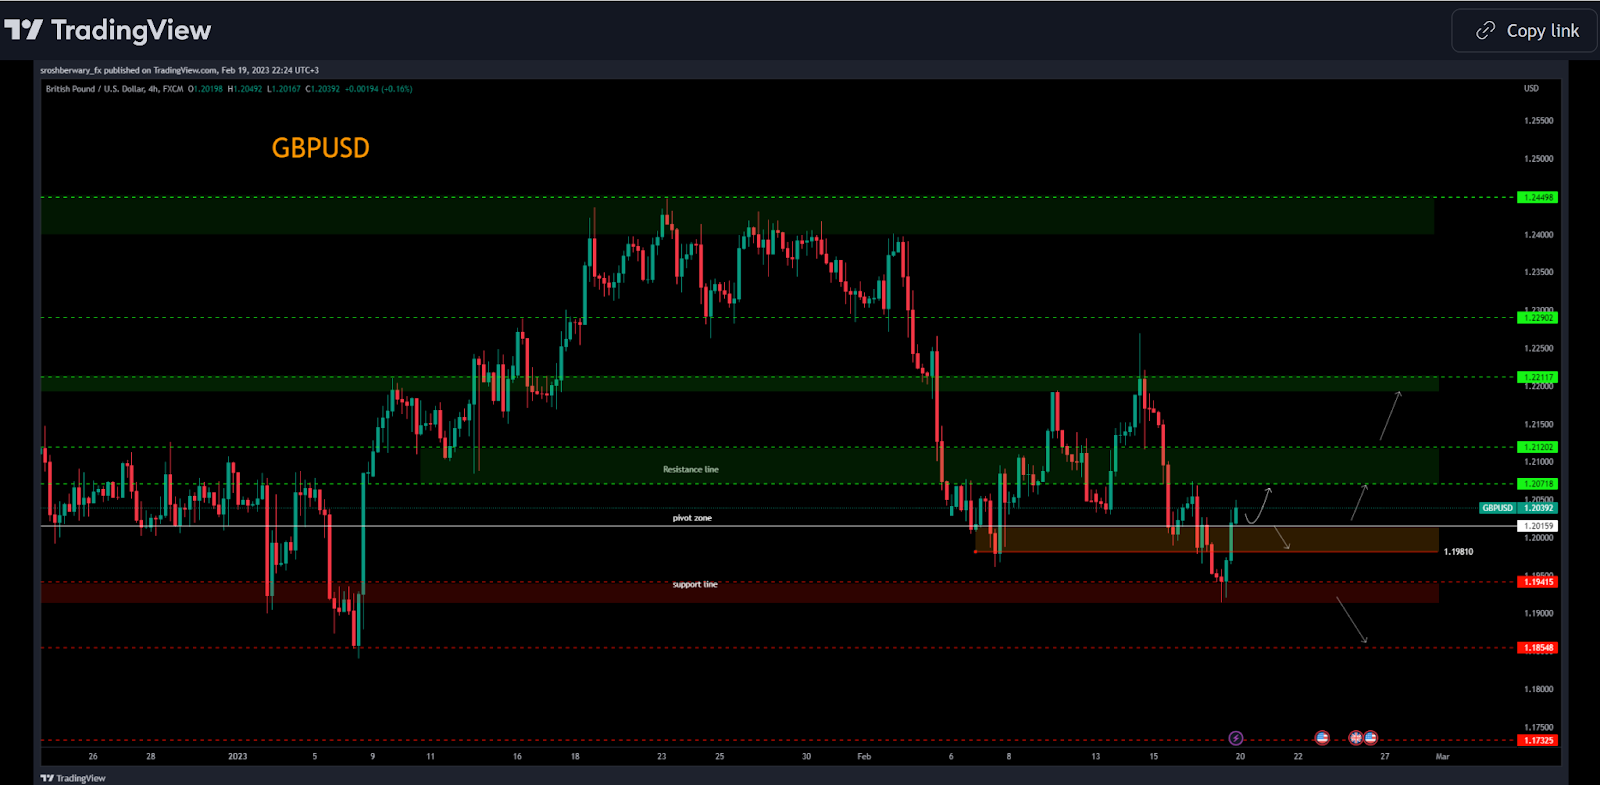Click the Copy link button
This screenshot has width=1600, height=785.
tap(1525, 31)
